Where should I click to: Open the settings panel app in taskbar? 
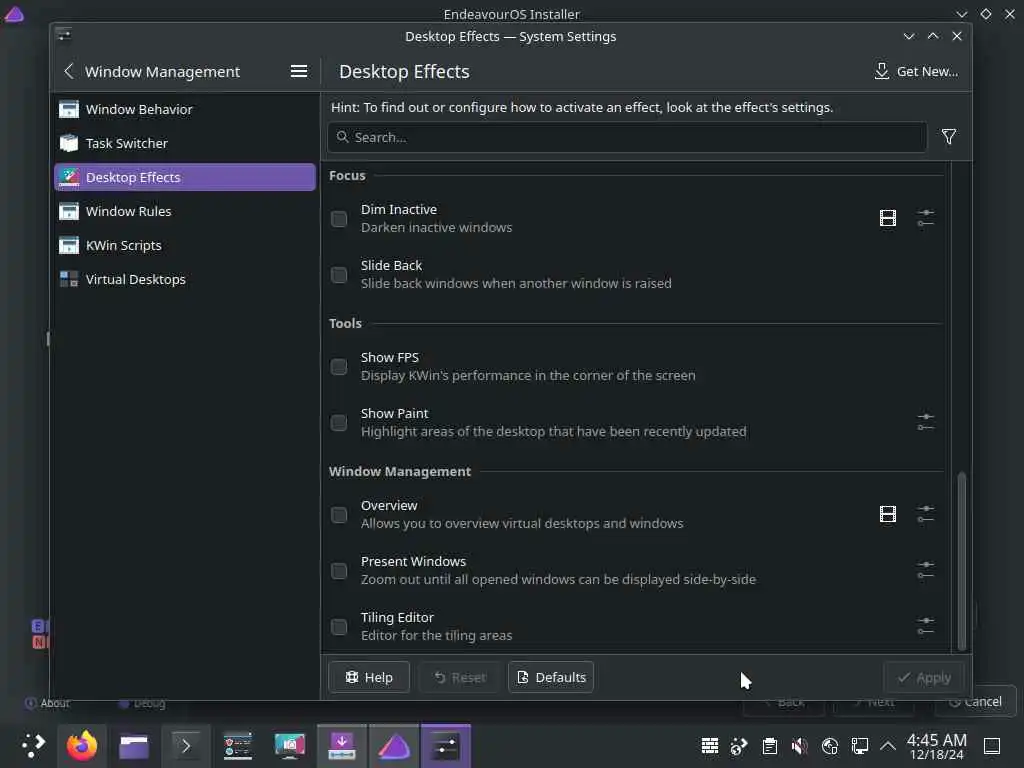238,746
